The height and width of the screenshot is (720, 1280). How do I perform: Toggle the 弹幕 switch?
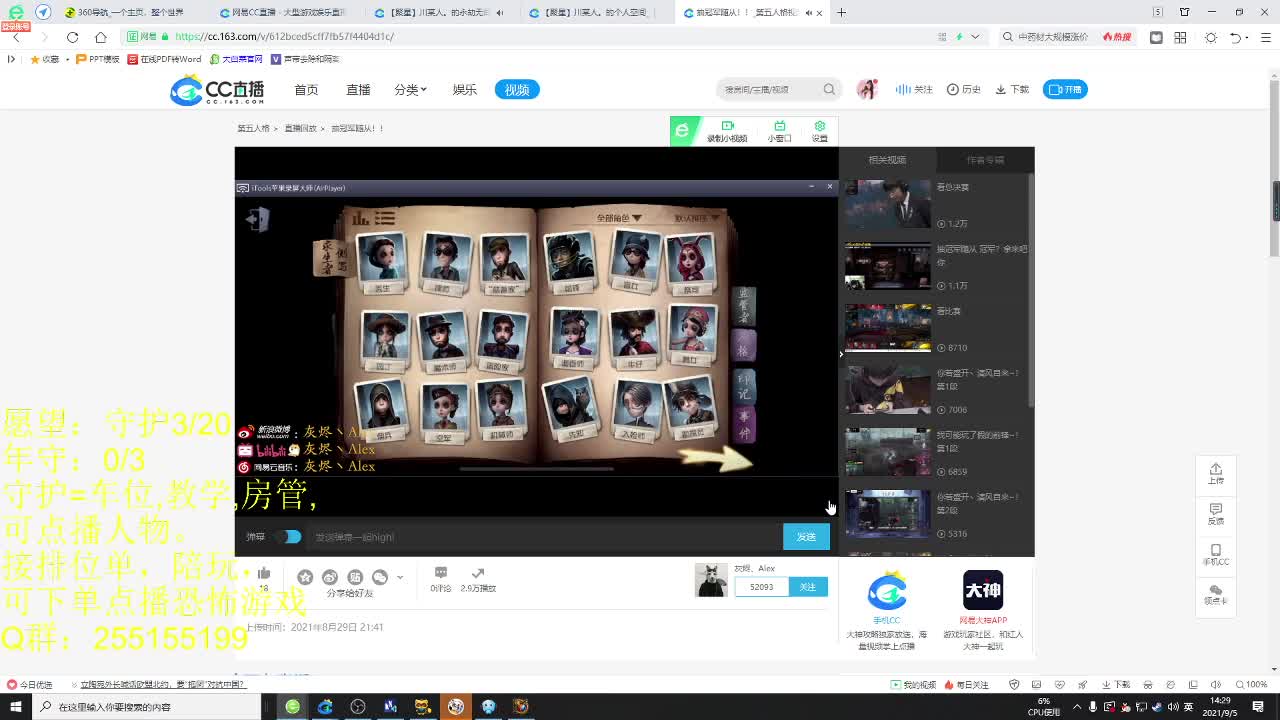(x=289, y=537)
